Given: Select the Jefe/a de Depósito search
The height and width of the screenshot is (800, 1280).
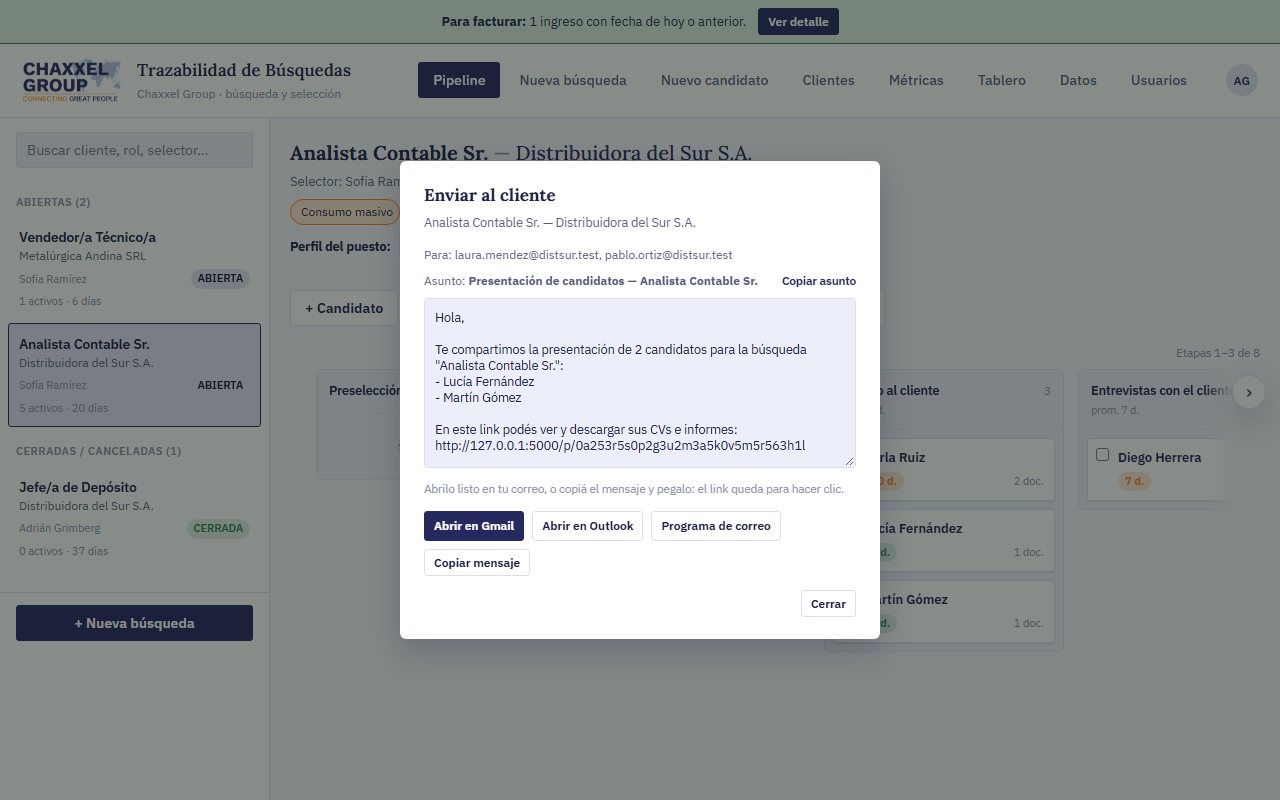Looking at the screenshot, I should (134, 518).
